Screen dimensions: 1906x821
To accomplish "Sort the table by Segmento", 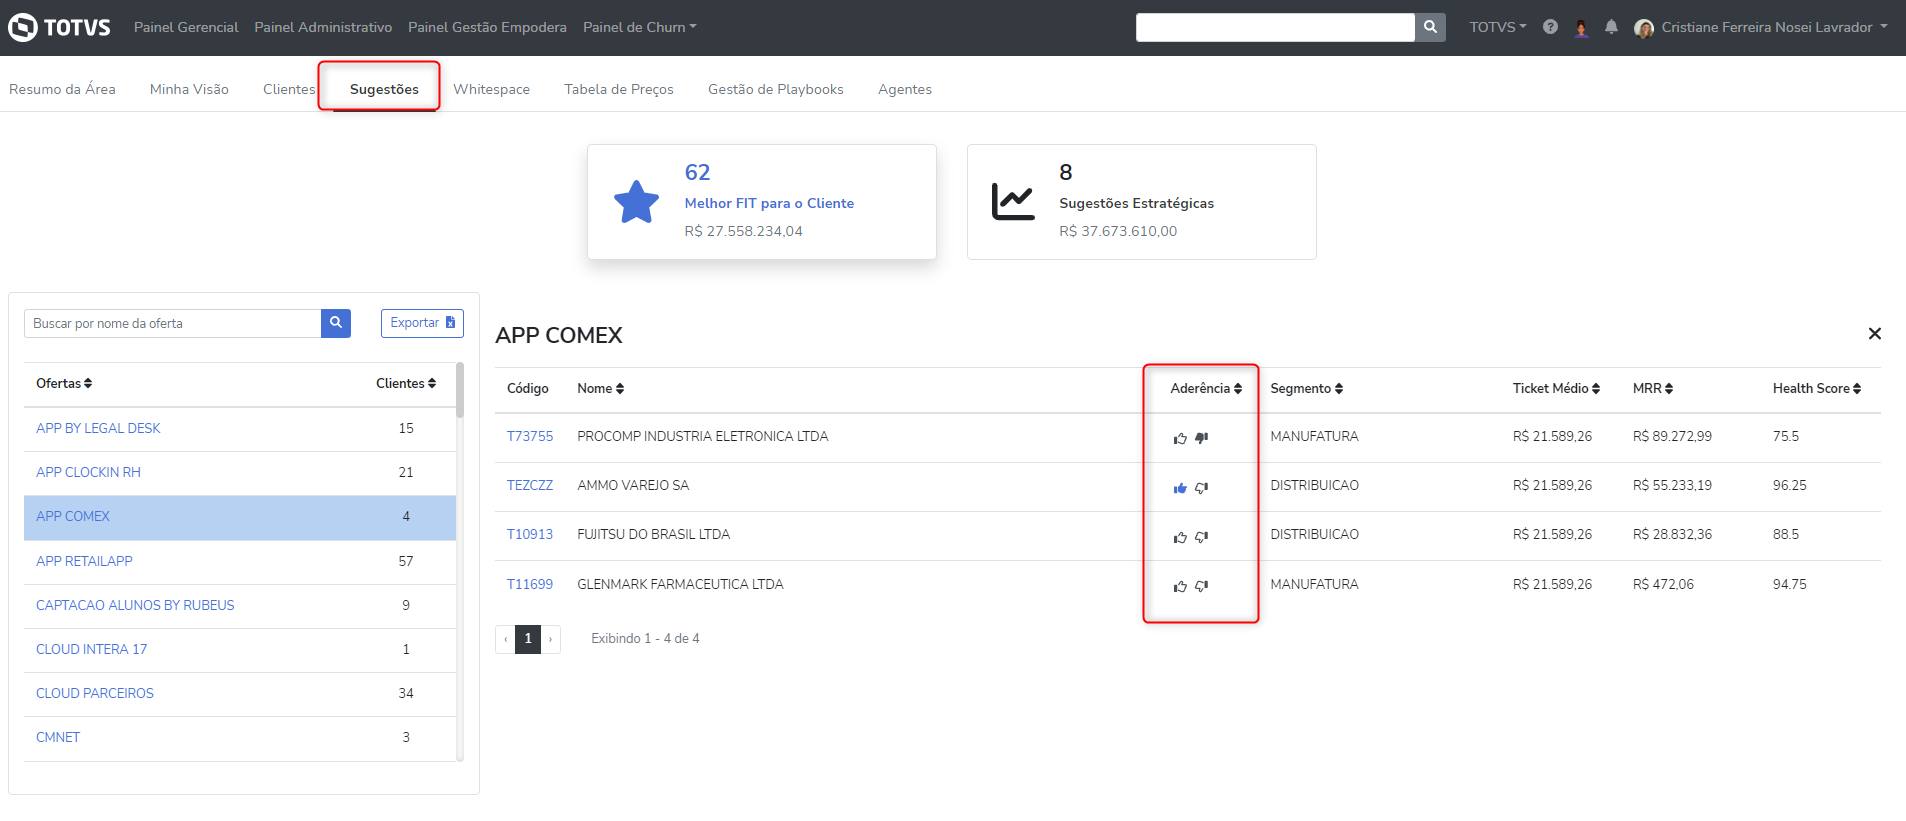I will point(1307,388).
